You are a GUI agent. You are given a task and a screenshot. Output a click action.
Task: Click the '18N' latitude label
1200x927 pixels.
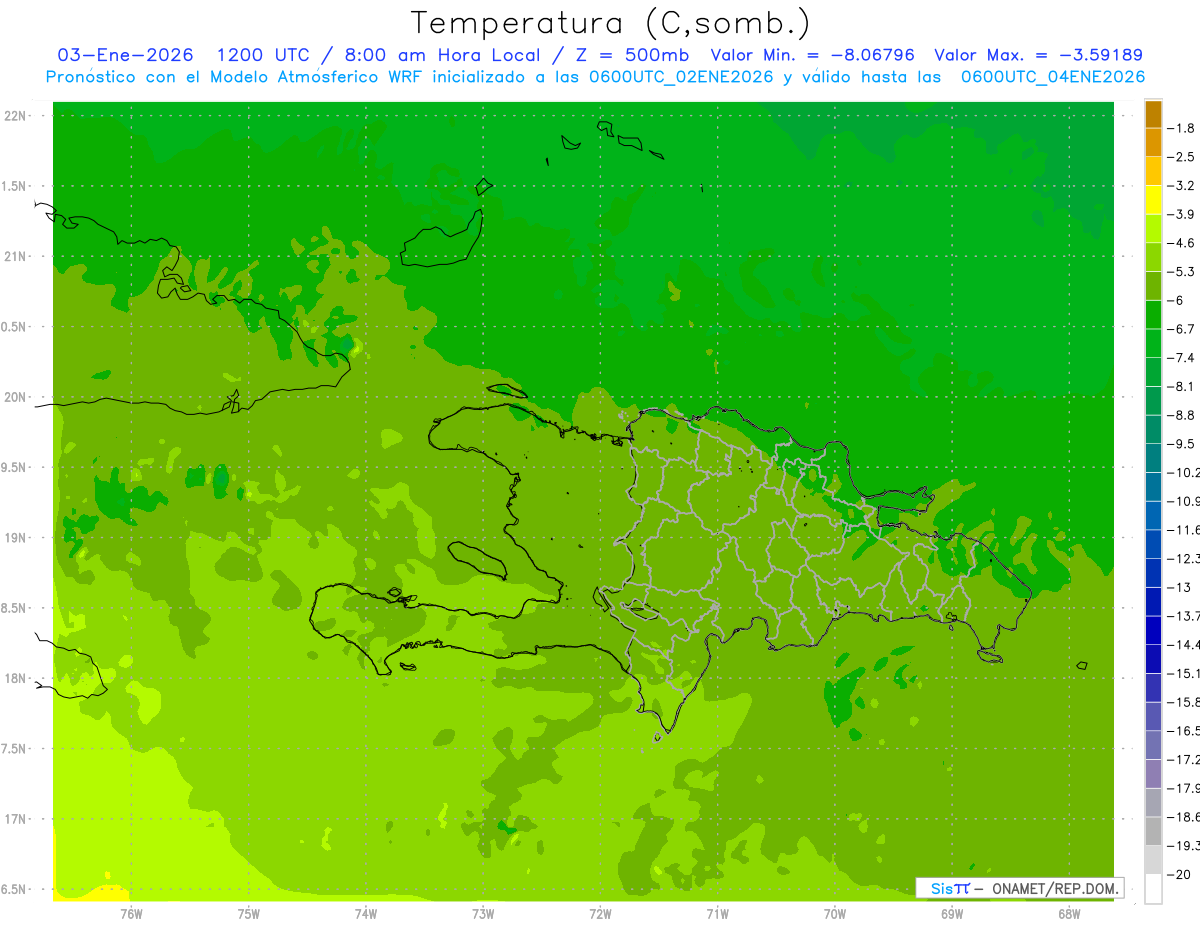[15, 678]
